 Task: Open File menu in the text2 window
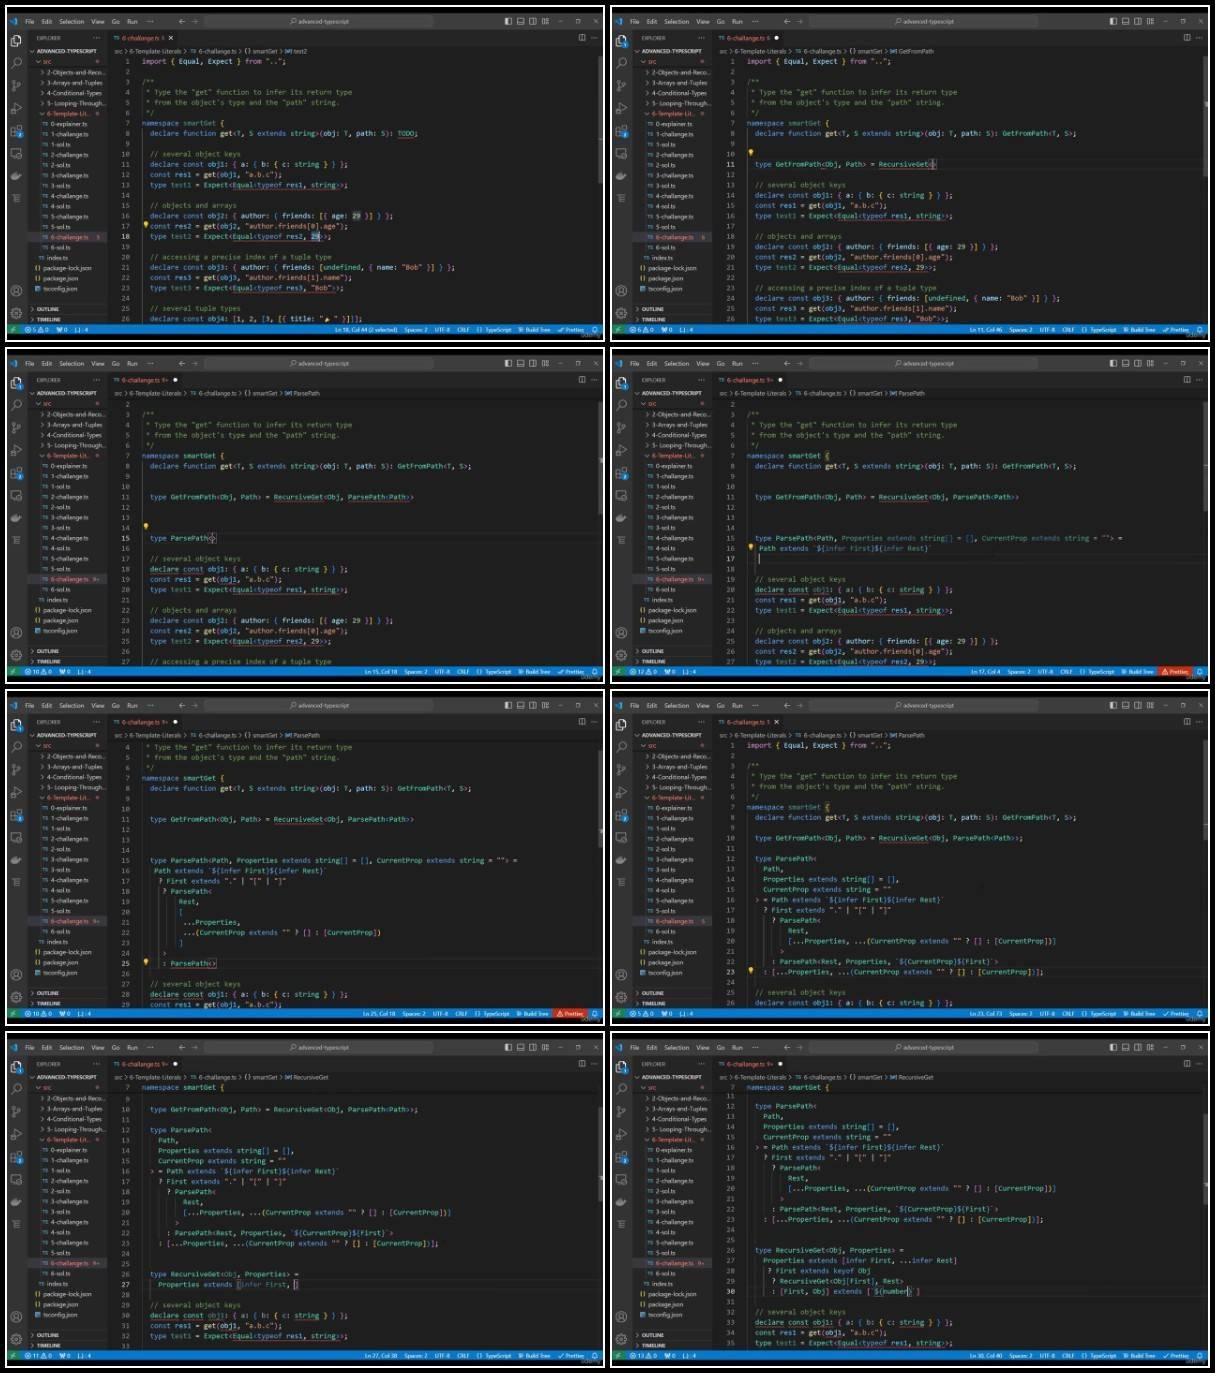pyautogui.click(x=30, y=21)
